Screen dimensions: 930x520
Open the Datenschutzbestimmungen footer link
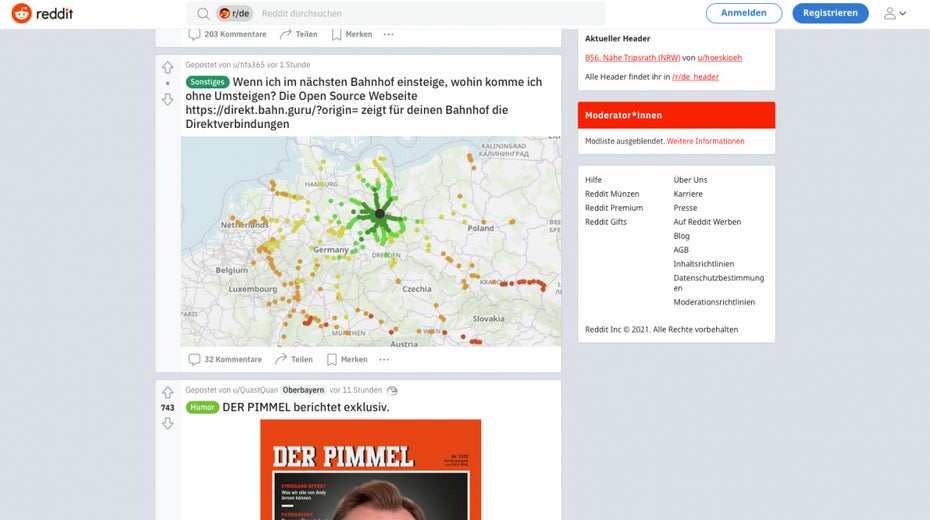[719, 283]
